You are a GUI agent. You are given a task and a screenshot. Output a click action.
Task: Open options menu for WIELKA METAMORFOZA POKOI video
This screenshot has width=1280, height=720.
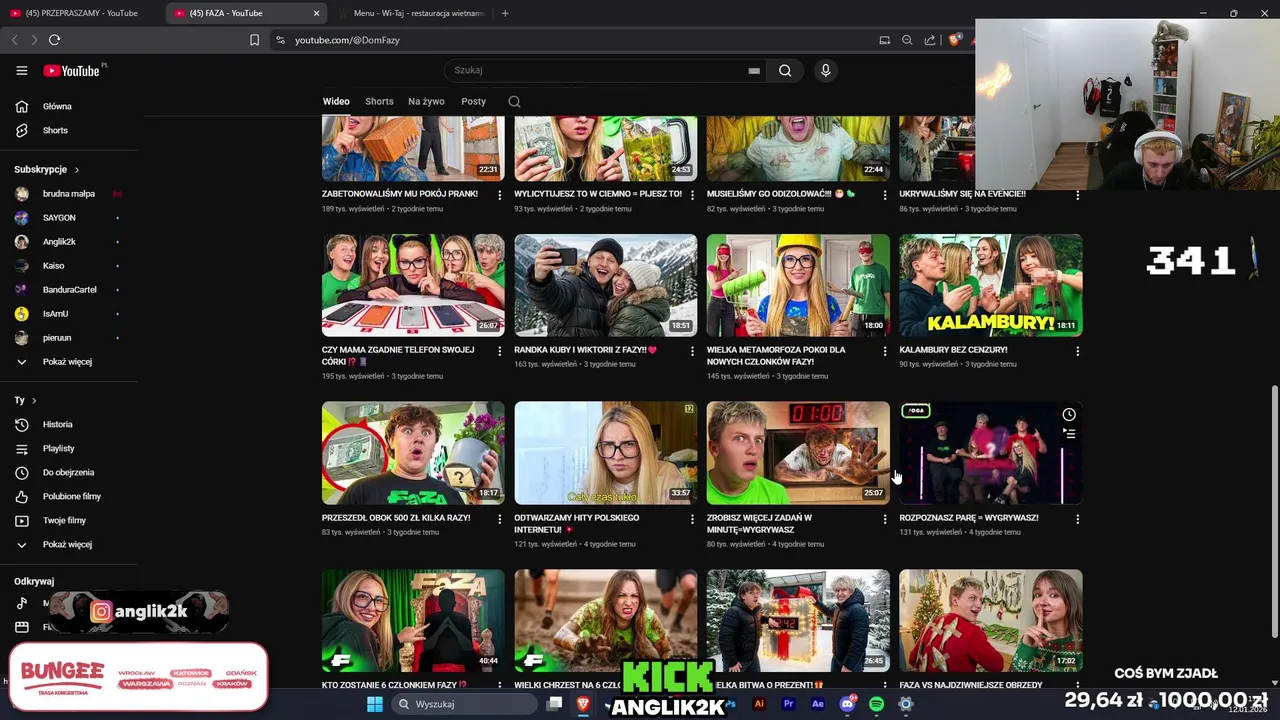(x=884, y=351)
